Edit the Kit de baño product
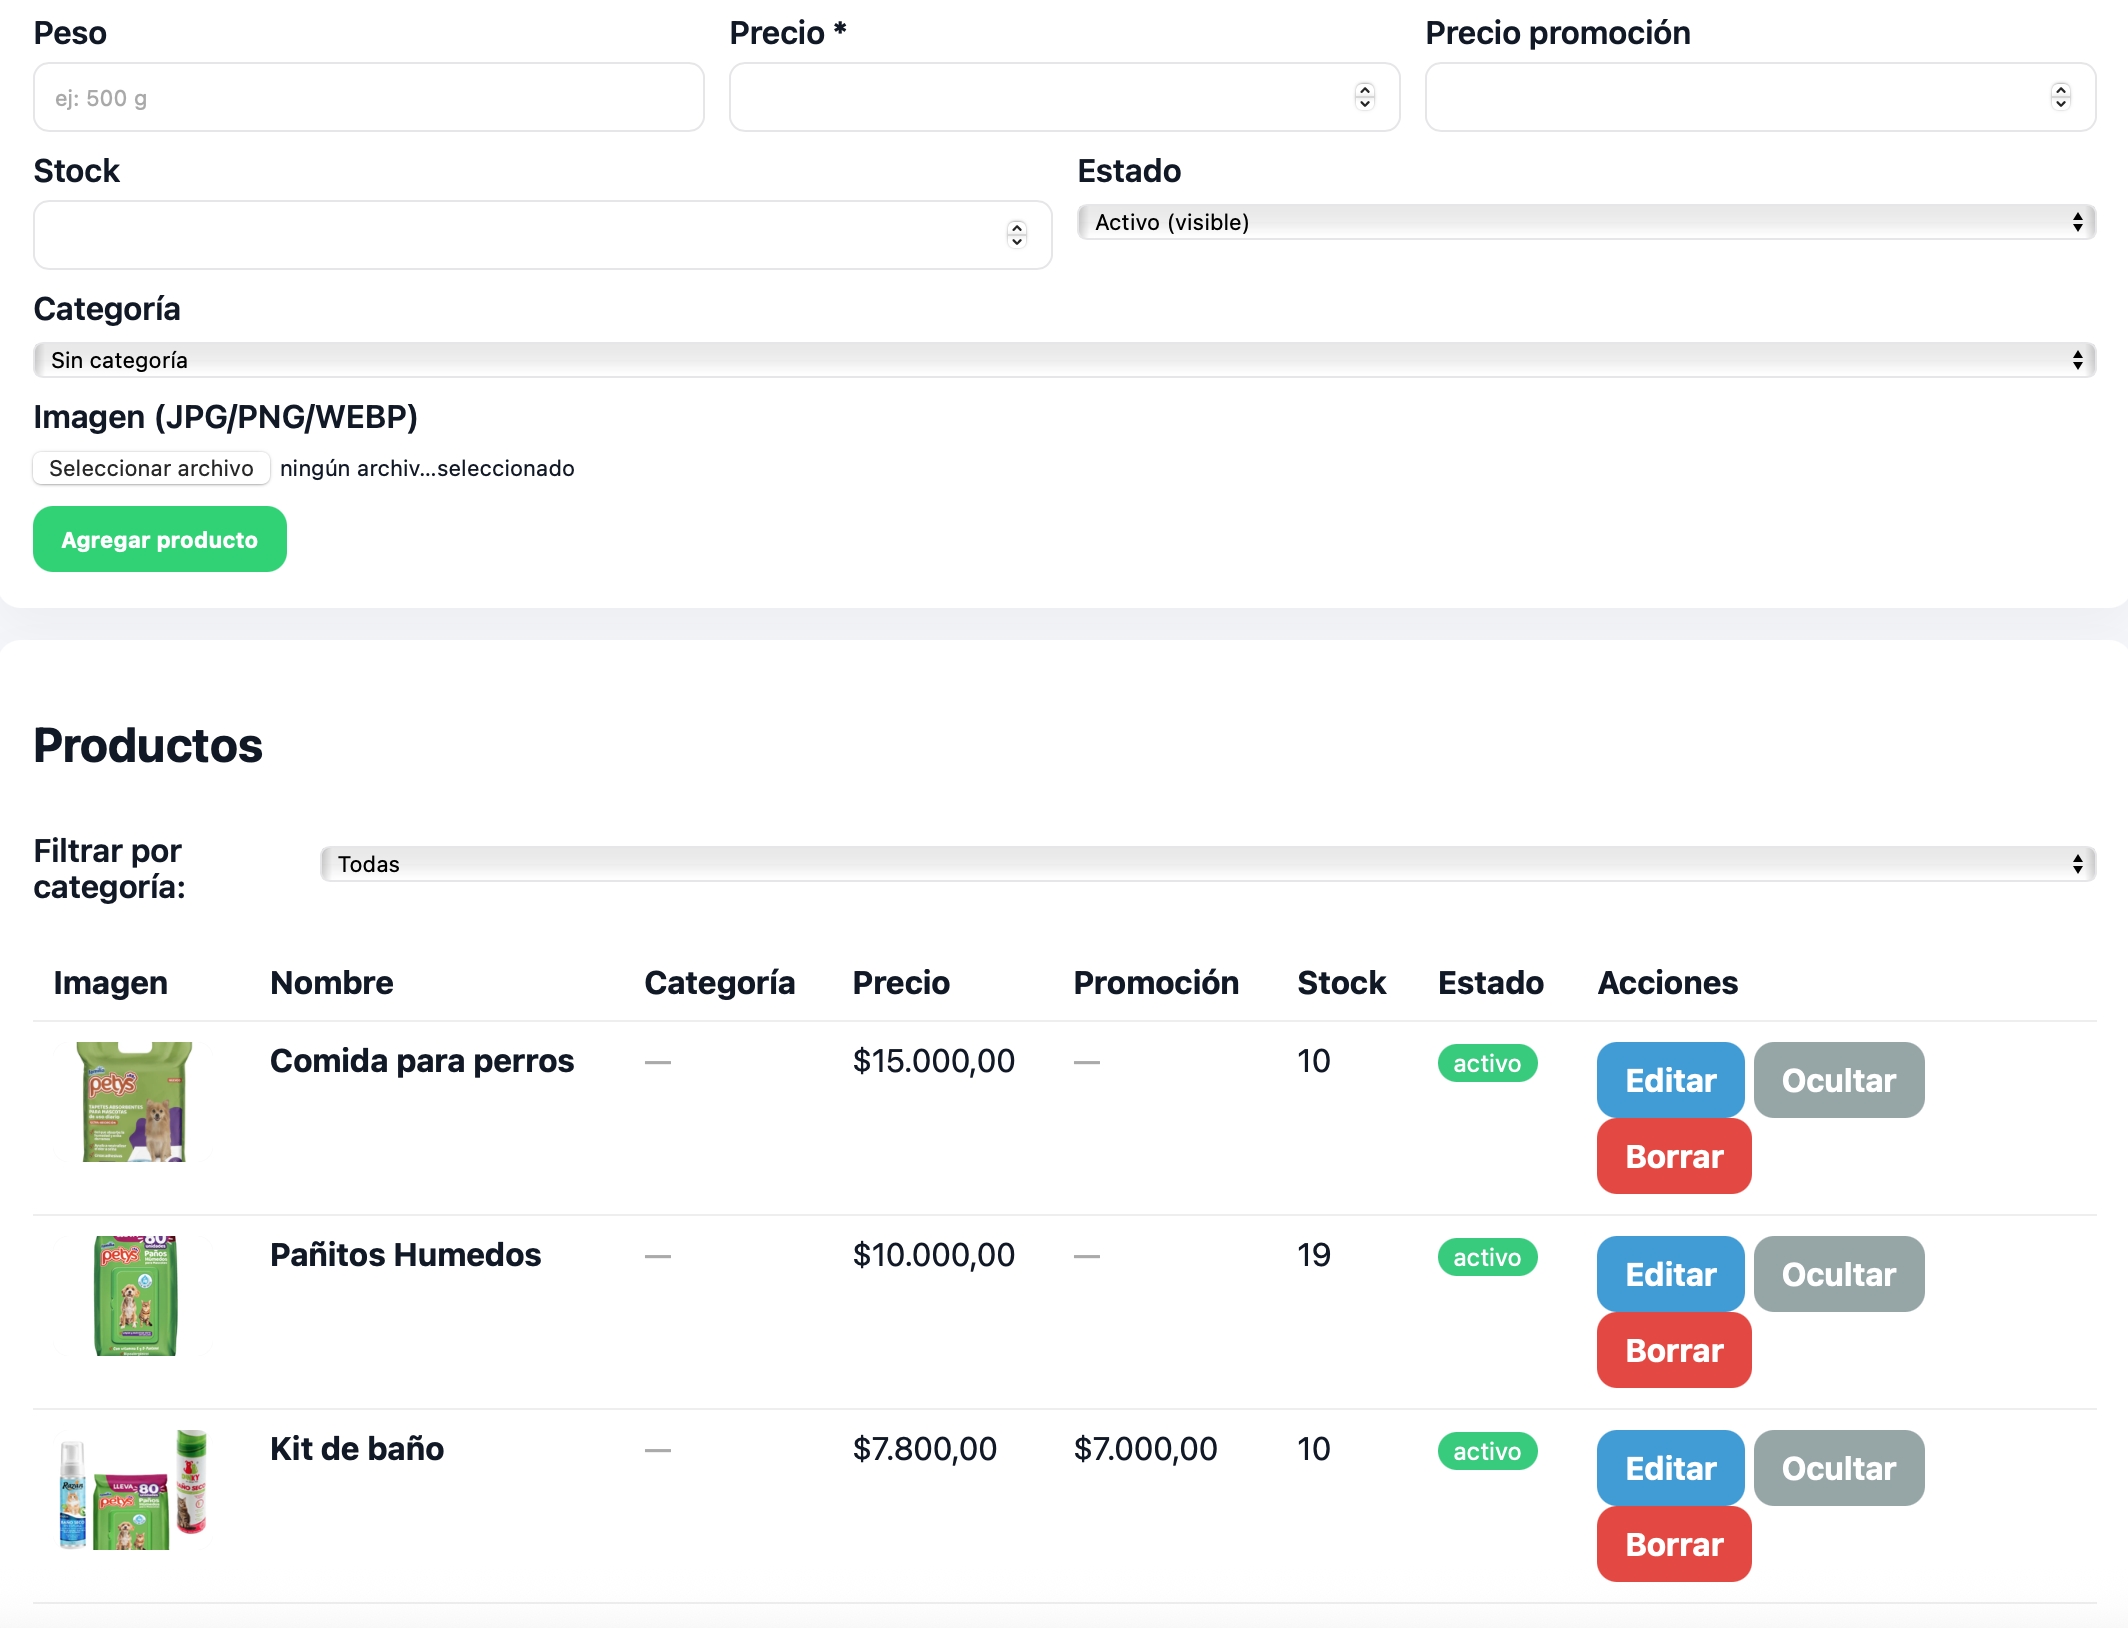2128x1628 pixels. (x=1670, y=1468)
